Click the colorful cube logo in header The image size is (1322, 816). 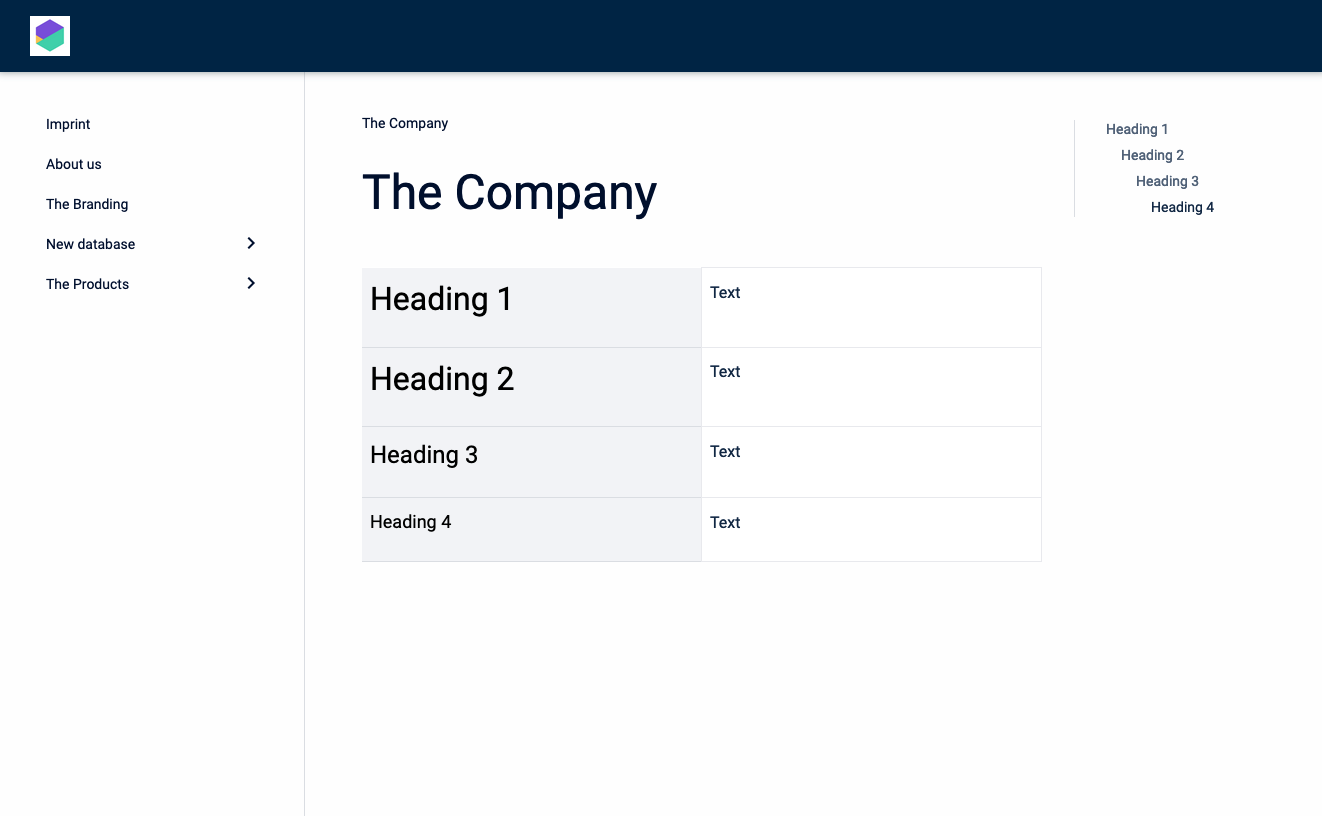(x=50, y=36)
